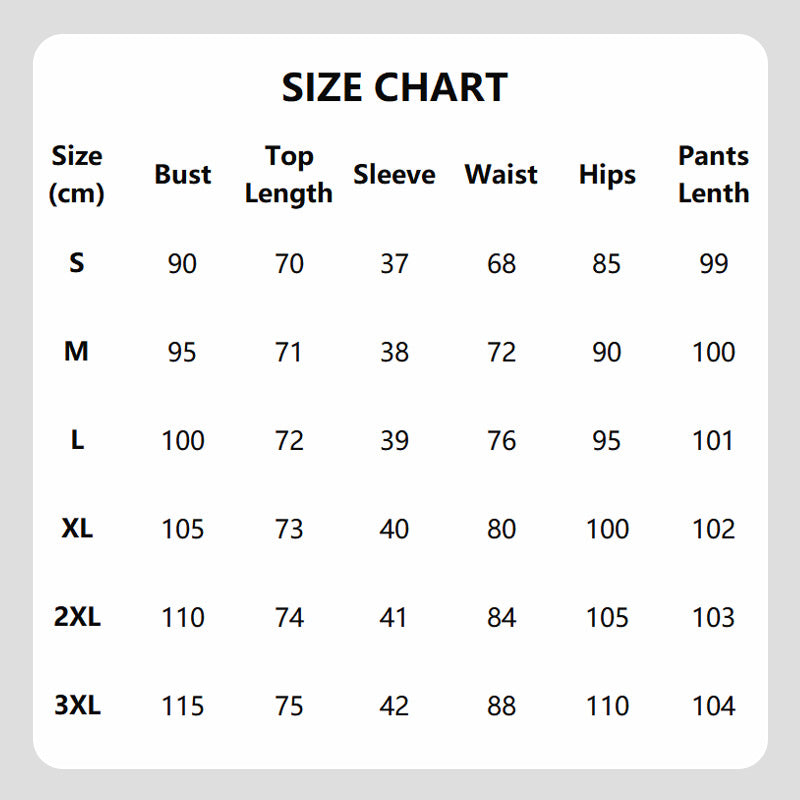The image size is (800, 800).
Task: Click top length value 73 for XL
Action: point(288,529)
